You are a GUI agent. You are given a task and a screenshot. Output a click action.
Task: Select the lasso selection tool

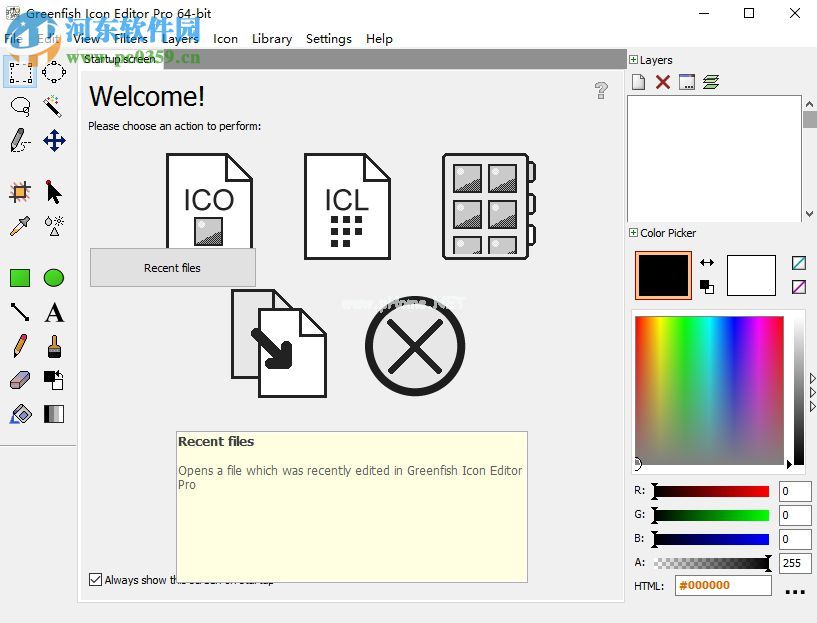(20, 106)
